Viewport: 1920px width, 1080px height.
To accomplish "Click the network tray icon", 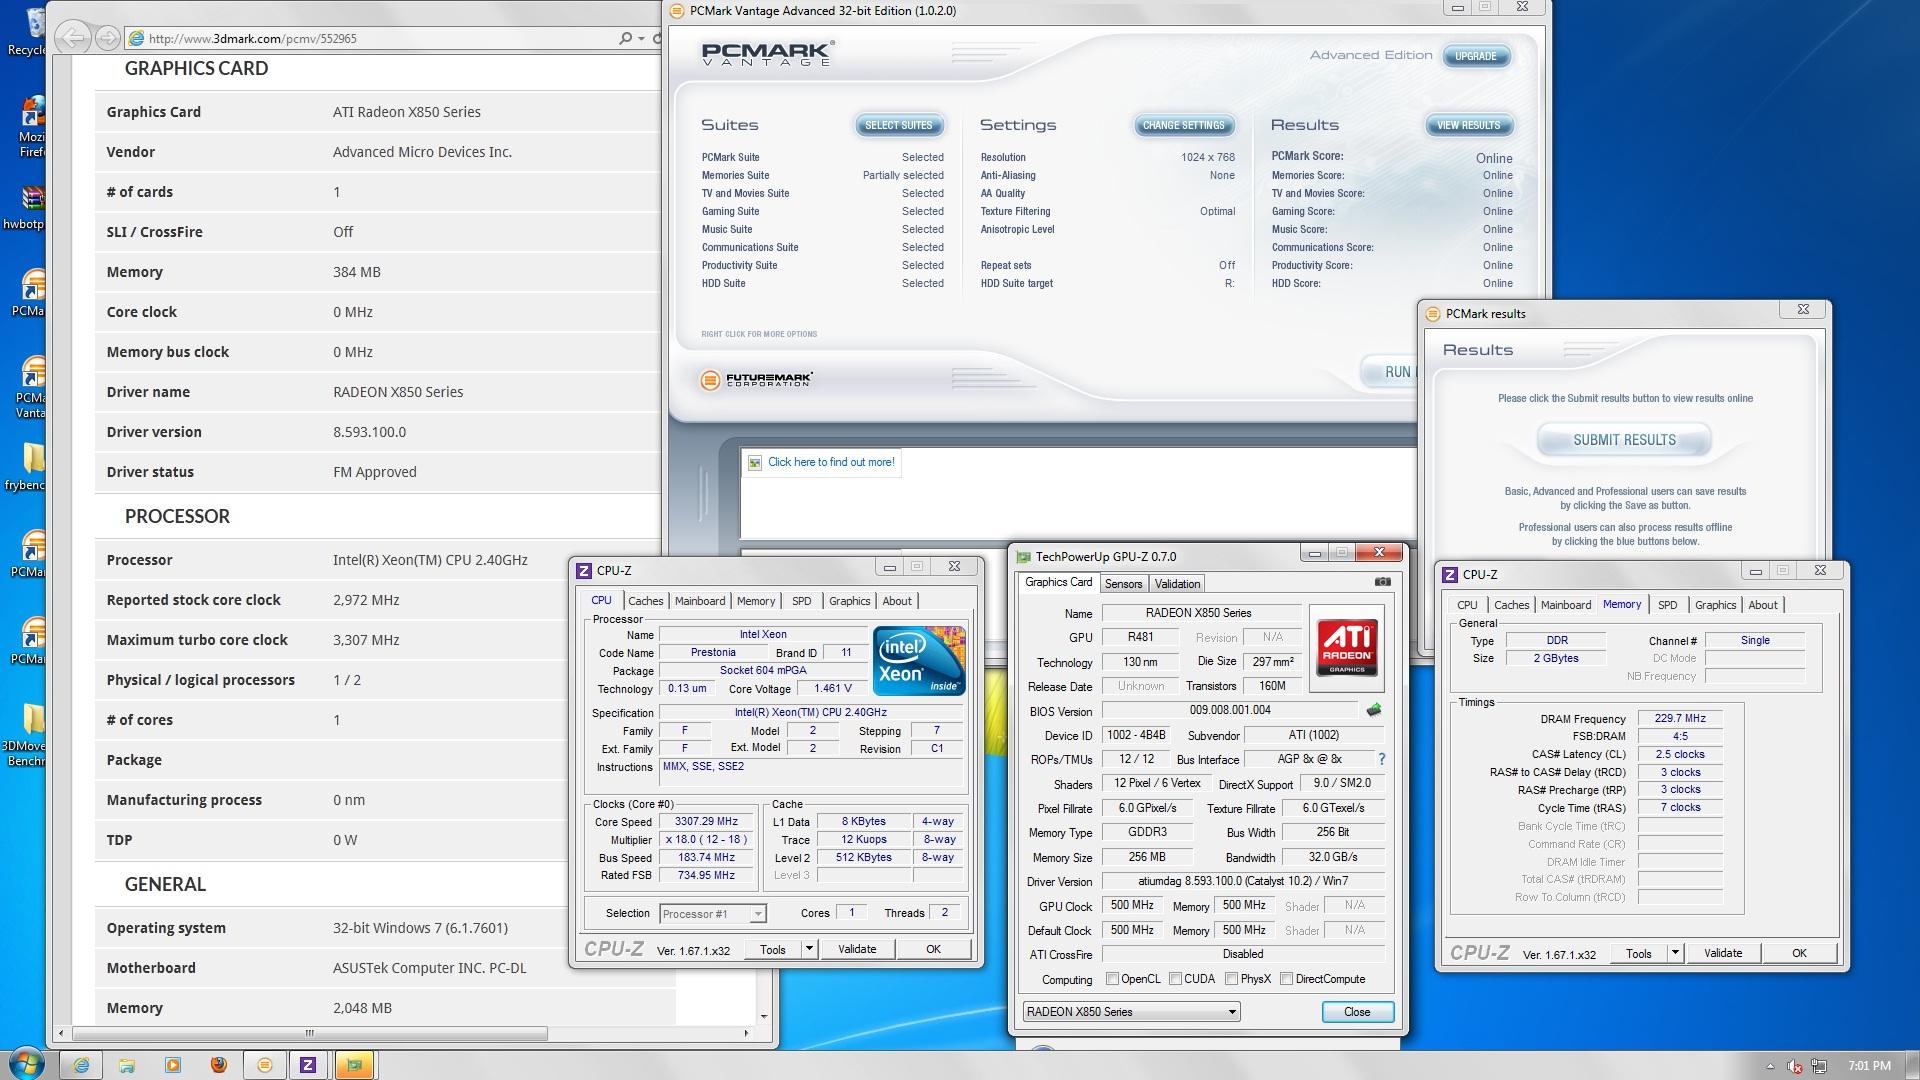I will click(x=1820, y=1066).
